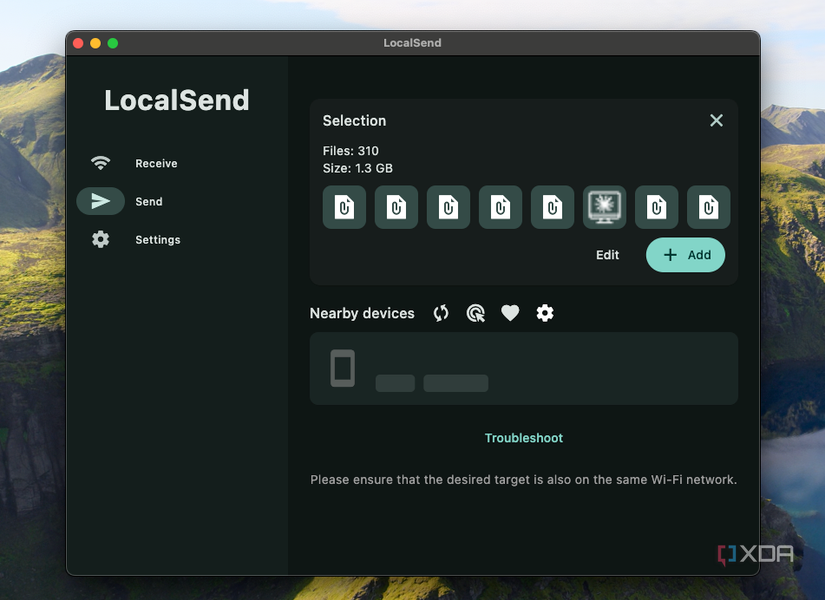
Task: Click the third file attachment thumbnail
Action: coord(448,207)
